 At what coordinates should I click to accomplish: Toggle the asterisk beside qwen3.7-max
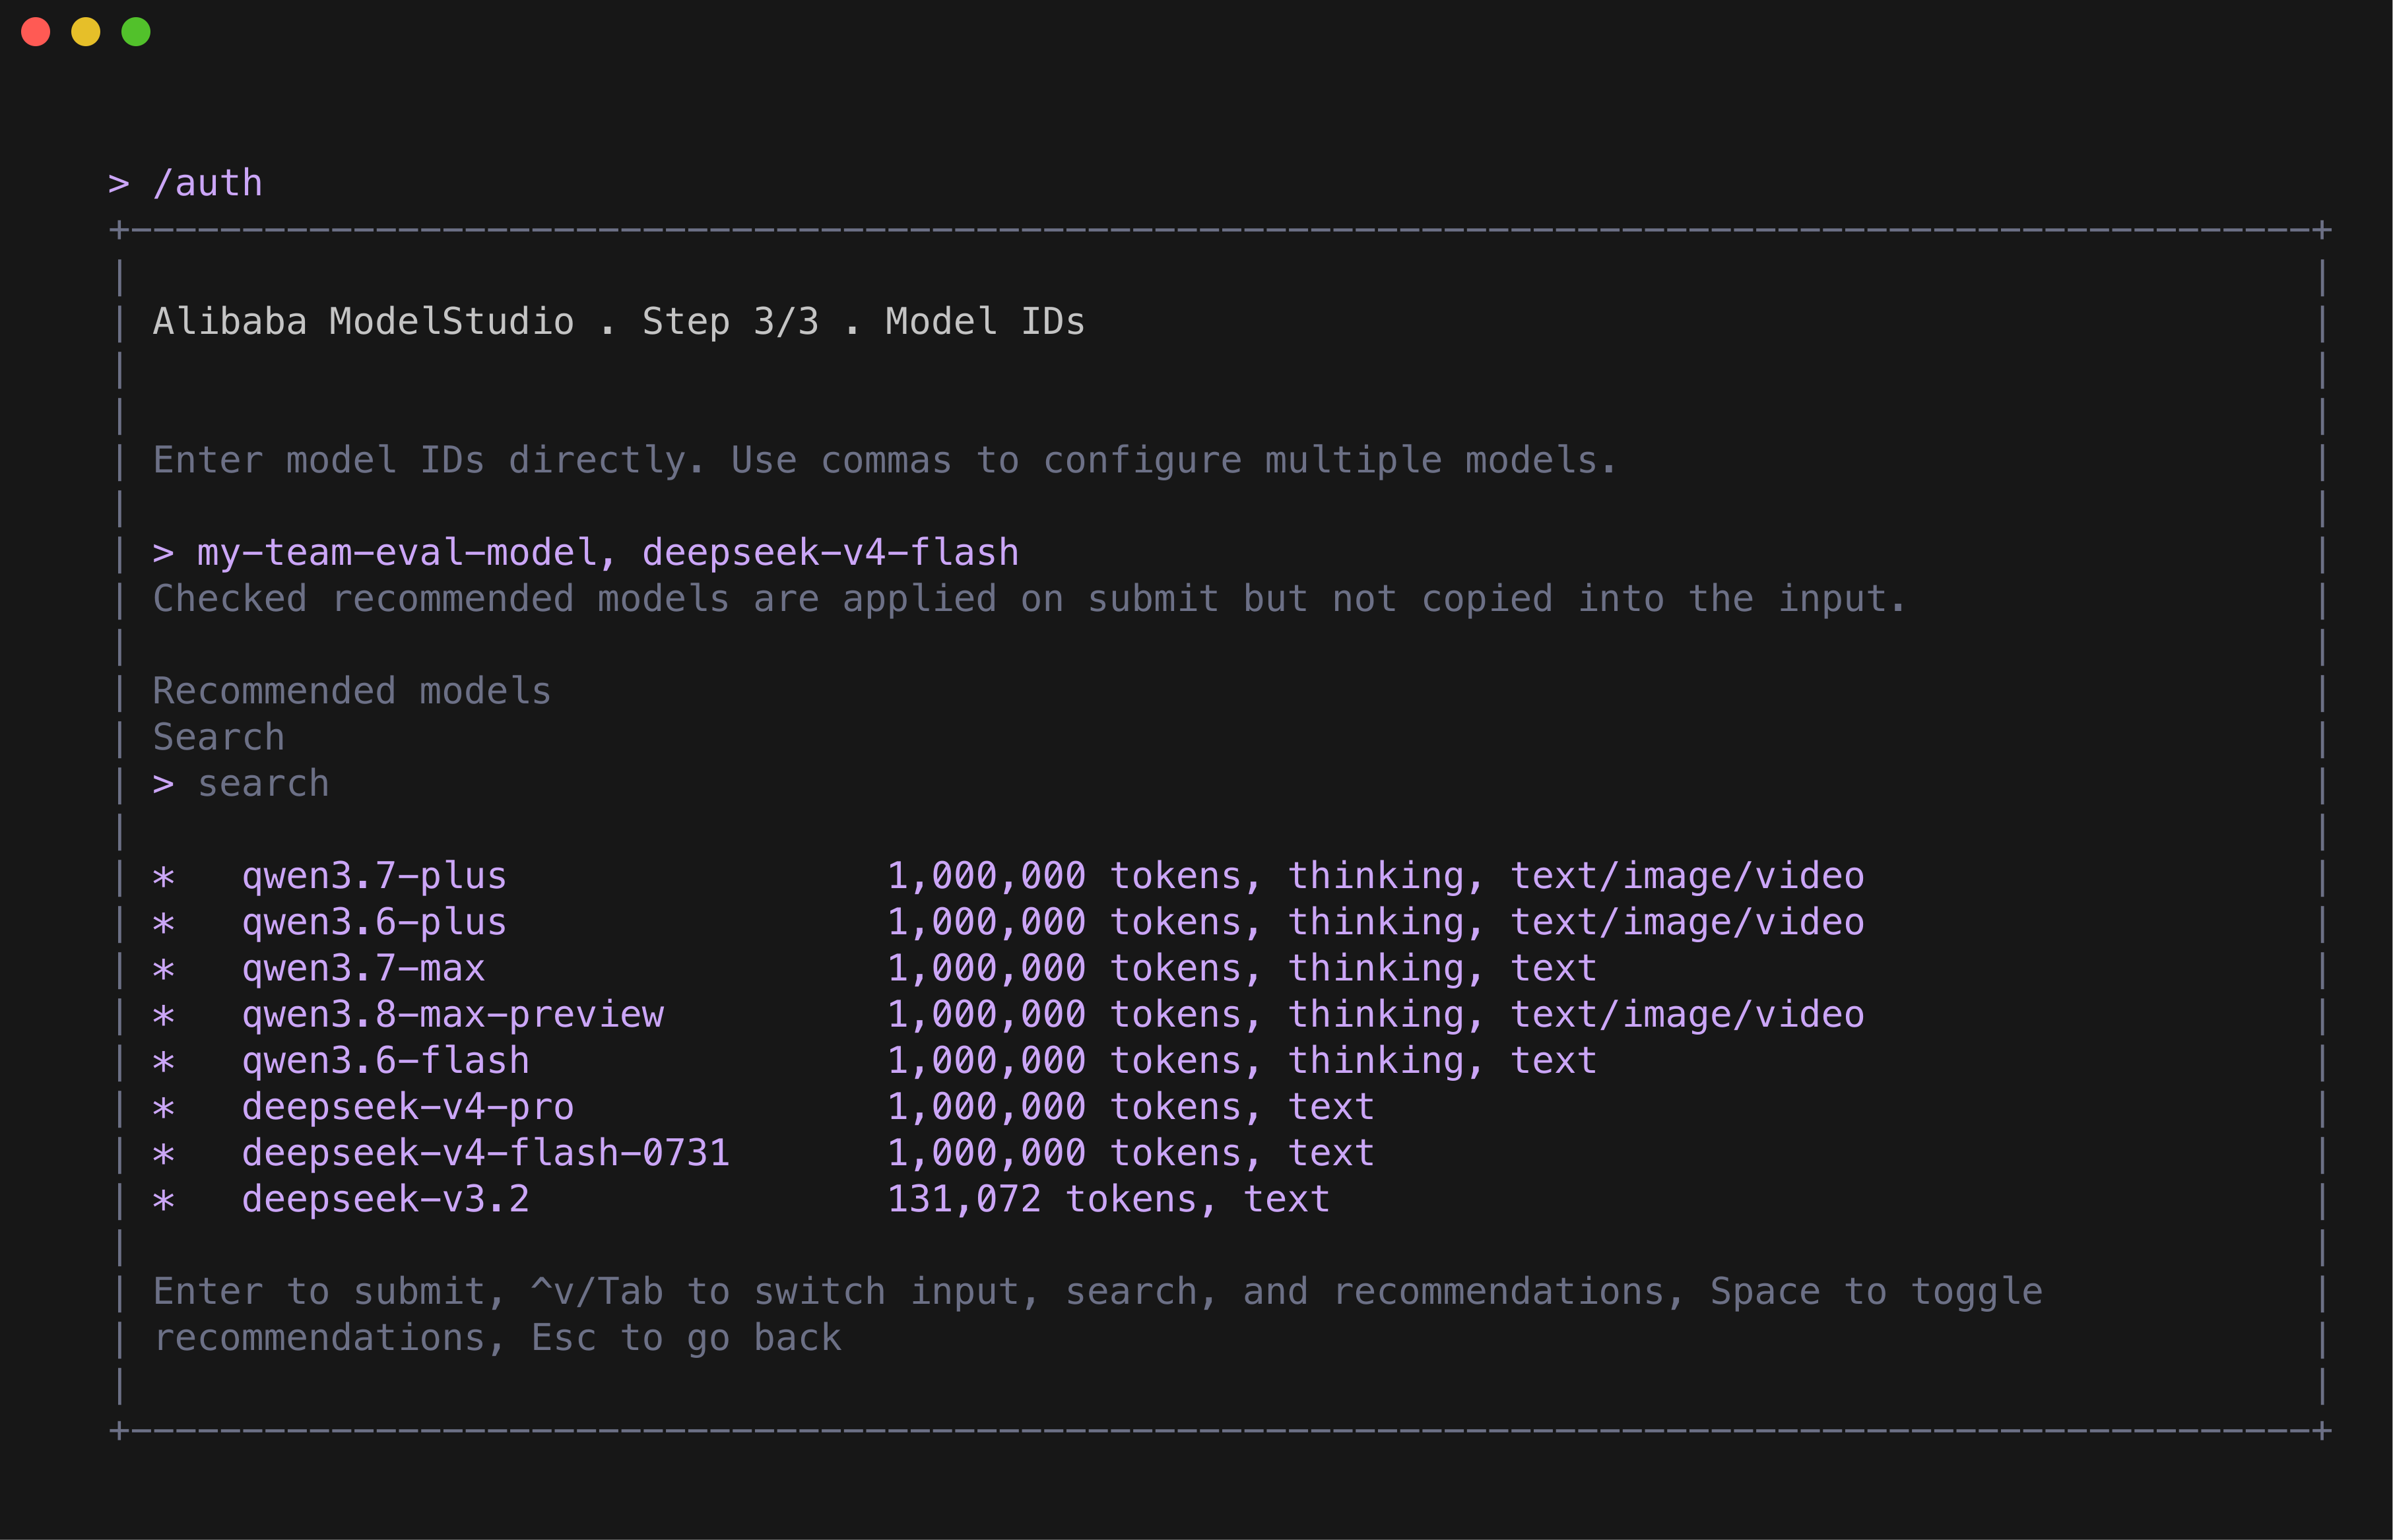164,969
